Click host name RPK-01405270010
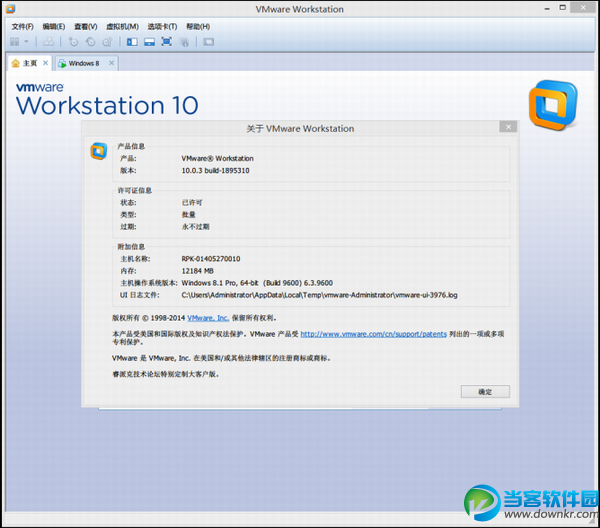The width and height of the screenshot is (600, 528). pos(211,259)
